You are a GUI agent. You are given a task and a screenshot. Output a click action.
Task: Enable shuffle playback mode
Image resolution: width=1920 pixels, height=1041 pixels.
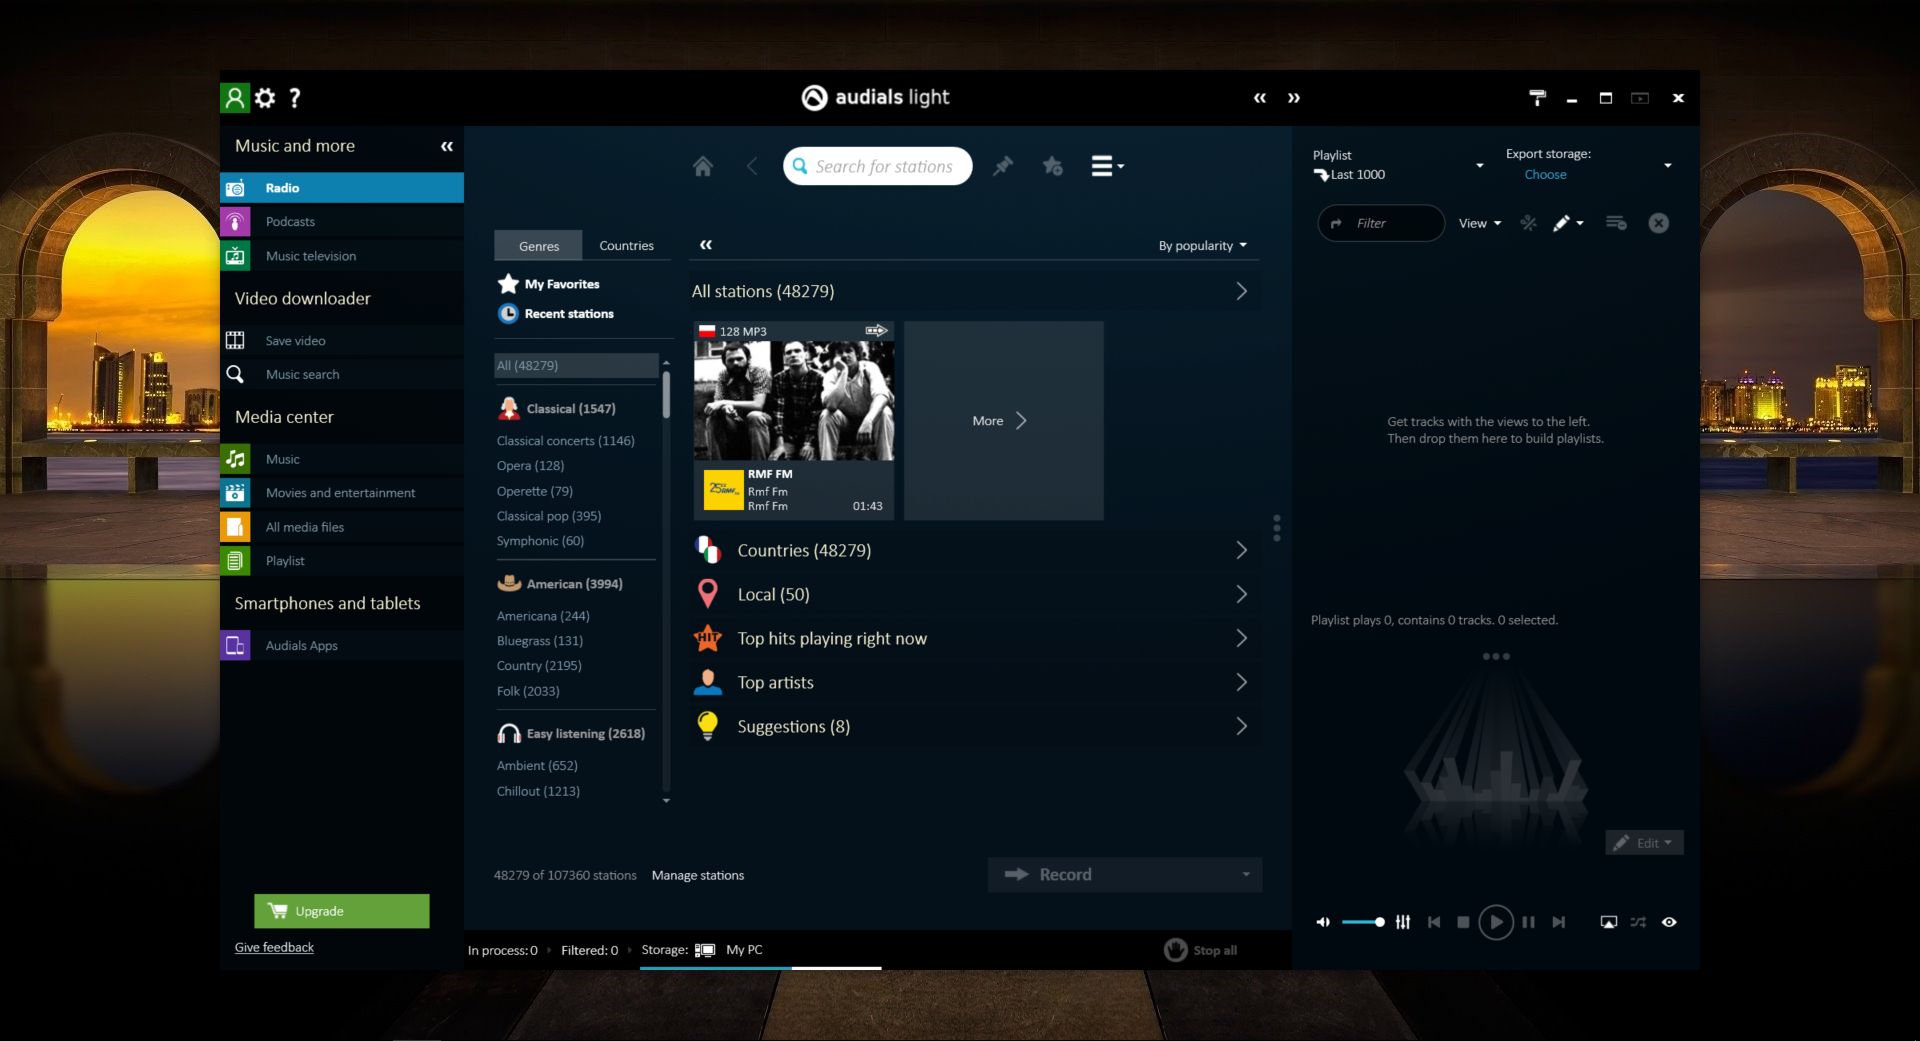[x=1638, y=922]
